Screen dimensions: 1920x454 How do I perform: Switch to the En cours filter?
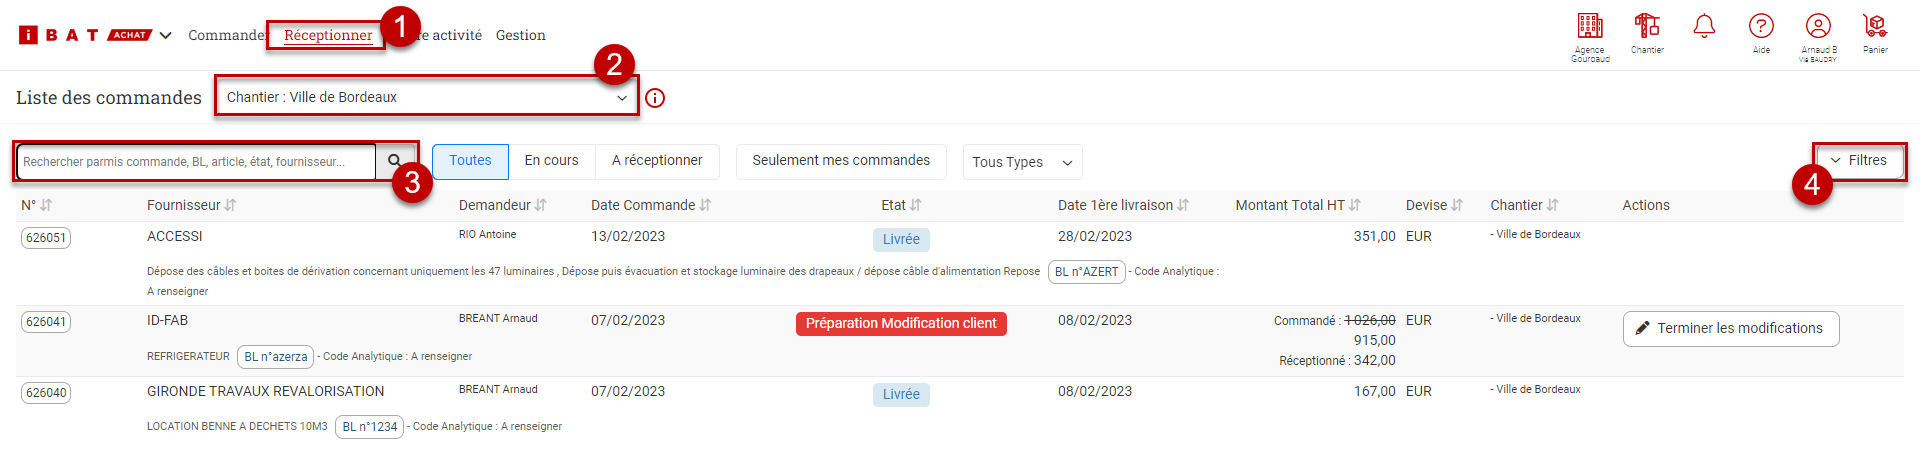(x=551, y=161)
